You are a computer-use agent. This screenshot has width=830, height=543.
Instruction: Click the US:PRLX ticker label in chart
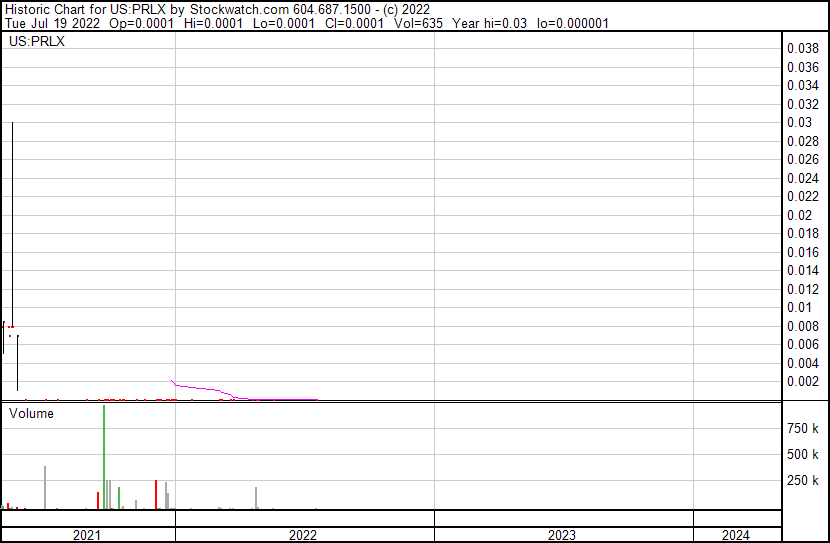[x=35, y=42]
